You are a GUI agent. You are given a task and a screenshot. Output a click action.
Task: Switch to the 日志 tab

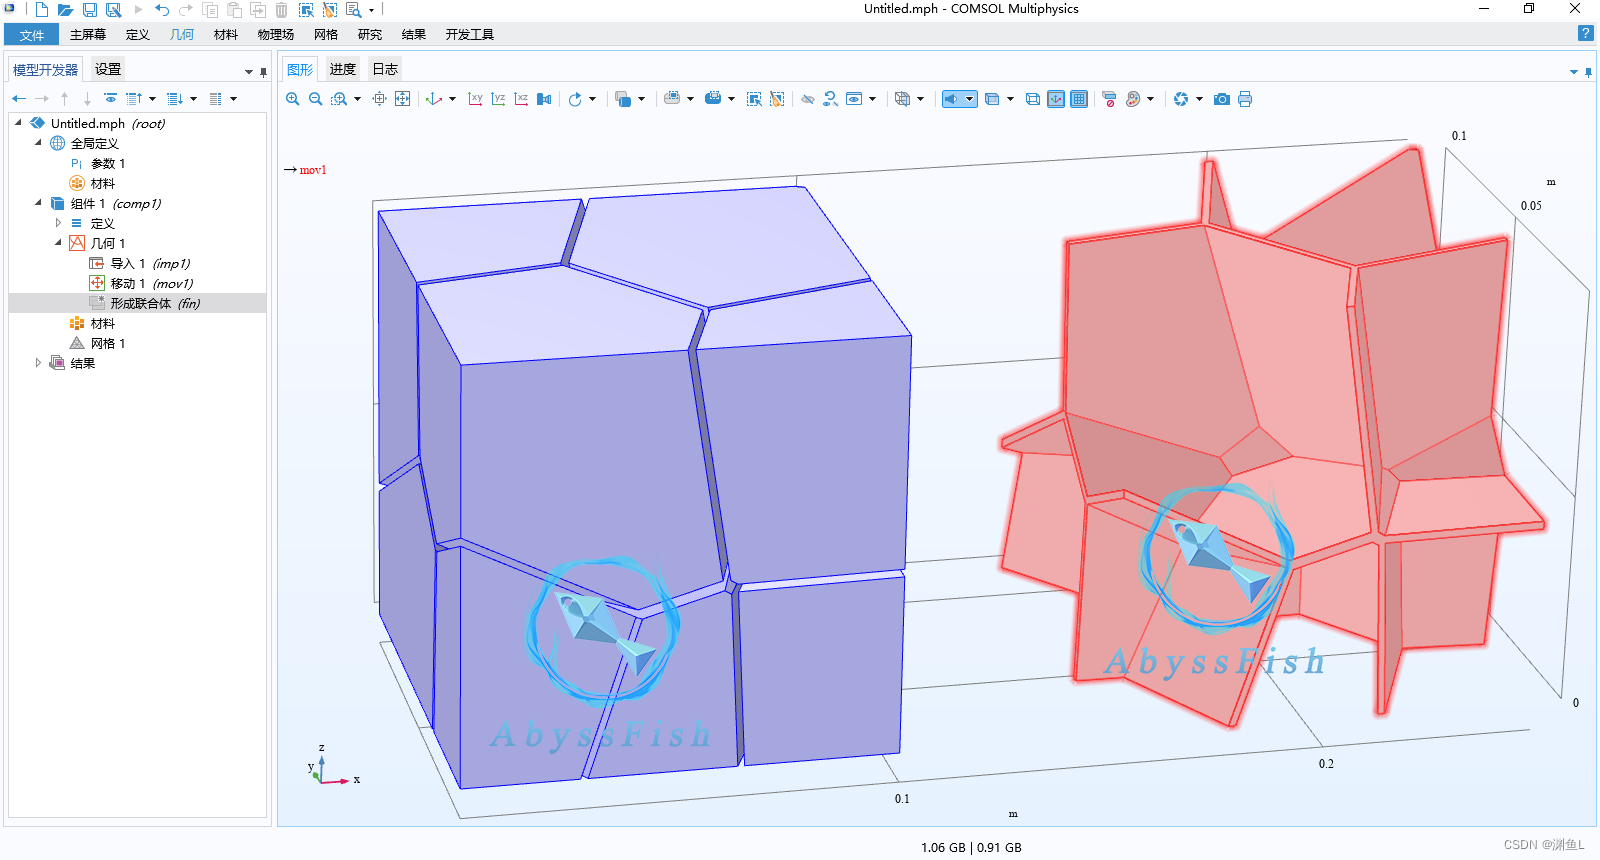(385, 69)
